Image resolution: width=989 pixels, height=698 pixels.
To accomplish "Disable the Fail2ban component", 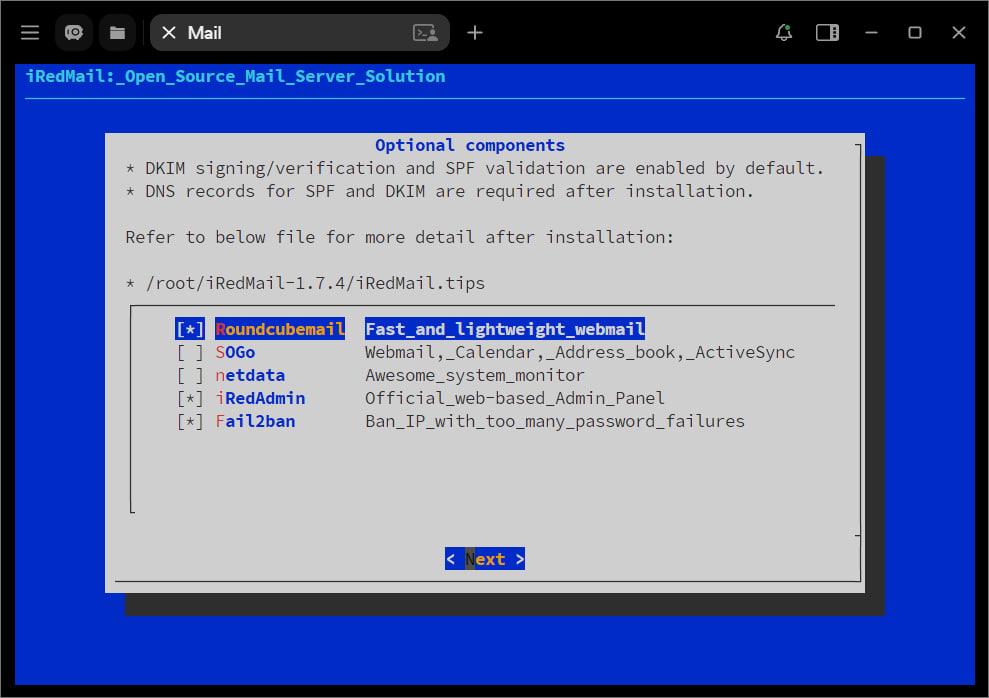I will (x=189, y=421).
